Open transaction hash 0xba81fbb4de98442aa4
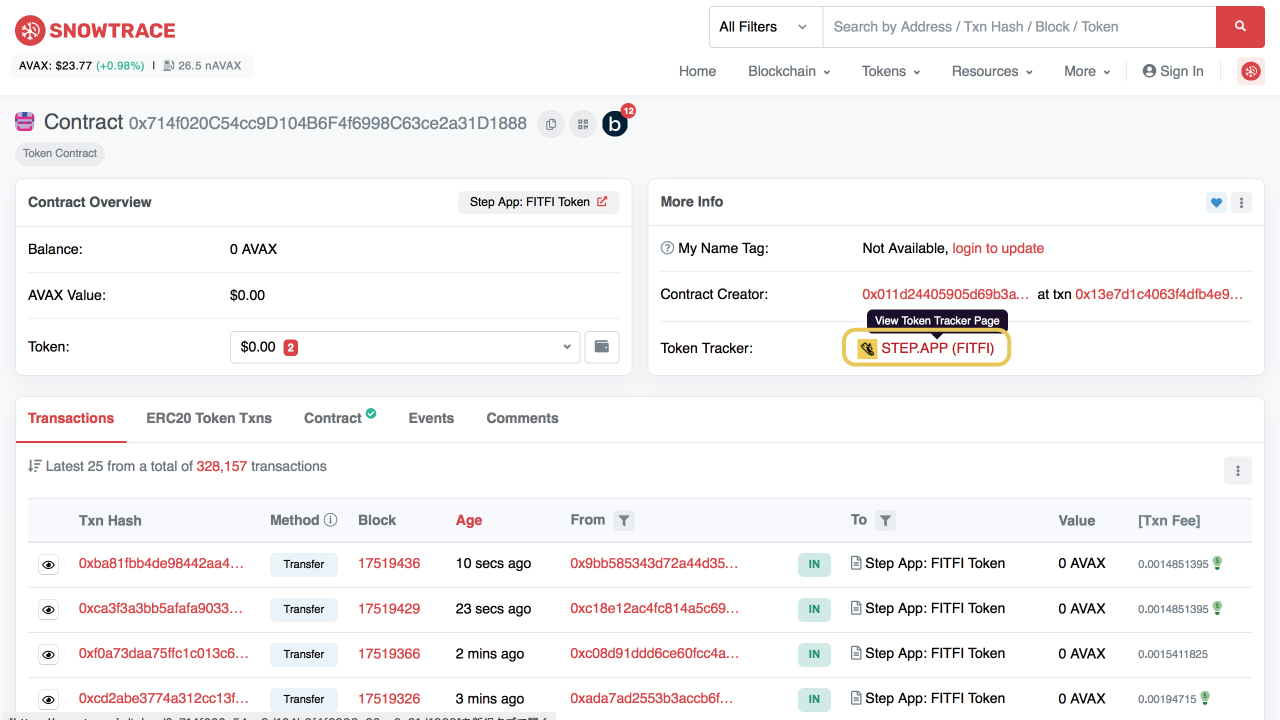 point(161,563)
